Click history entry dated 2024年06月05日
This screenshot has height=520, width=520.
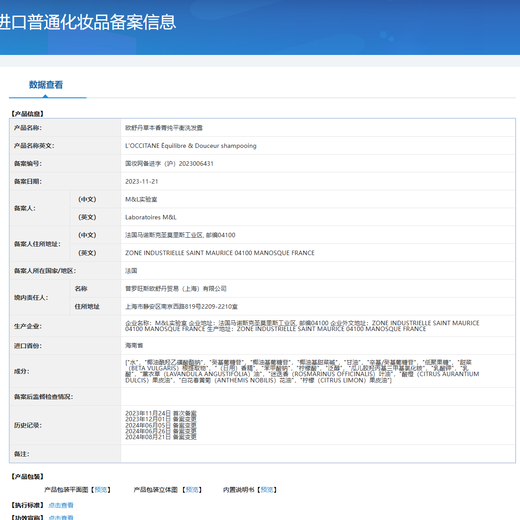[161, 425]
